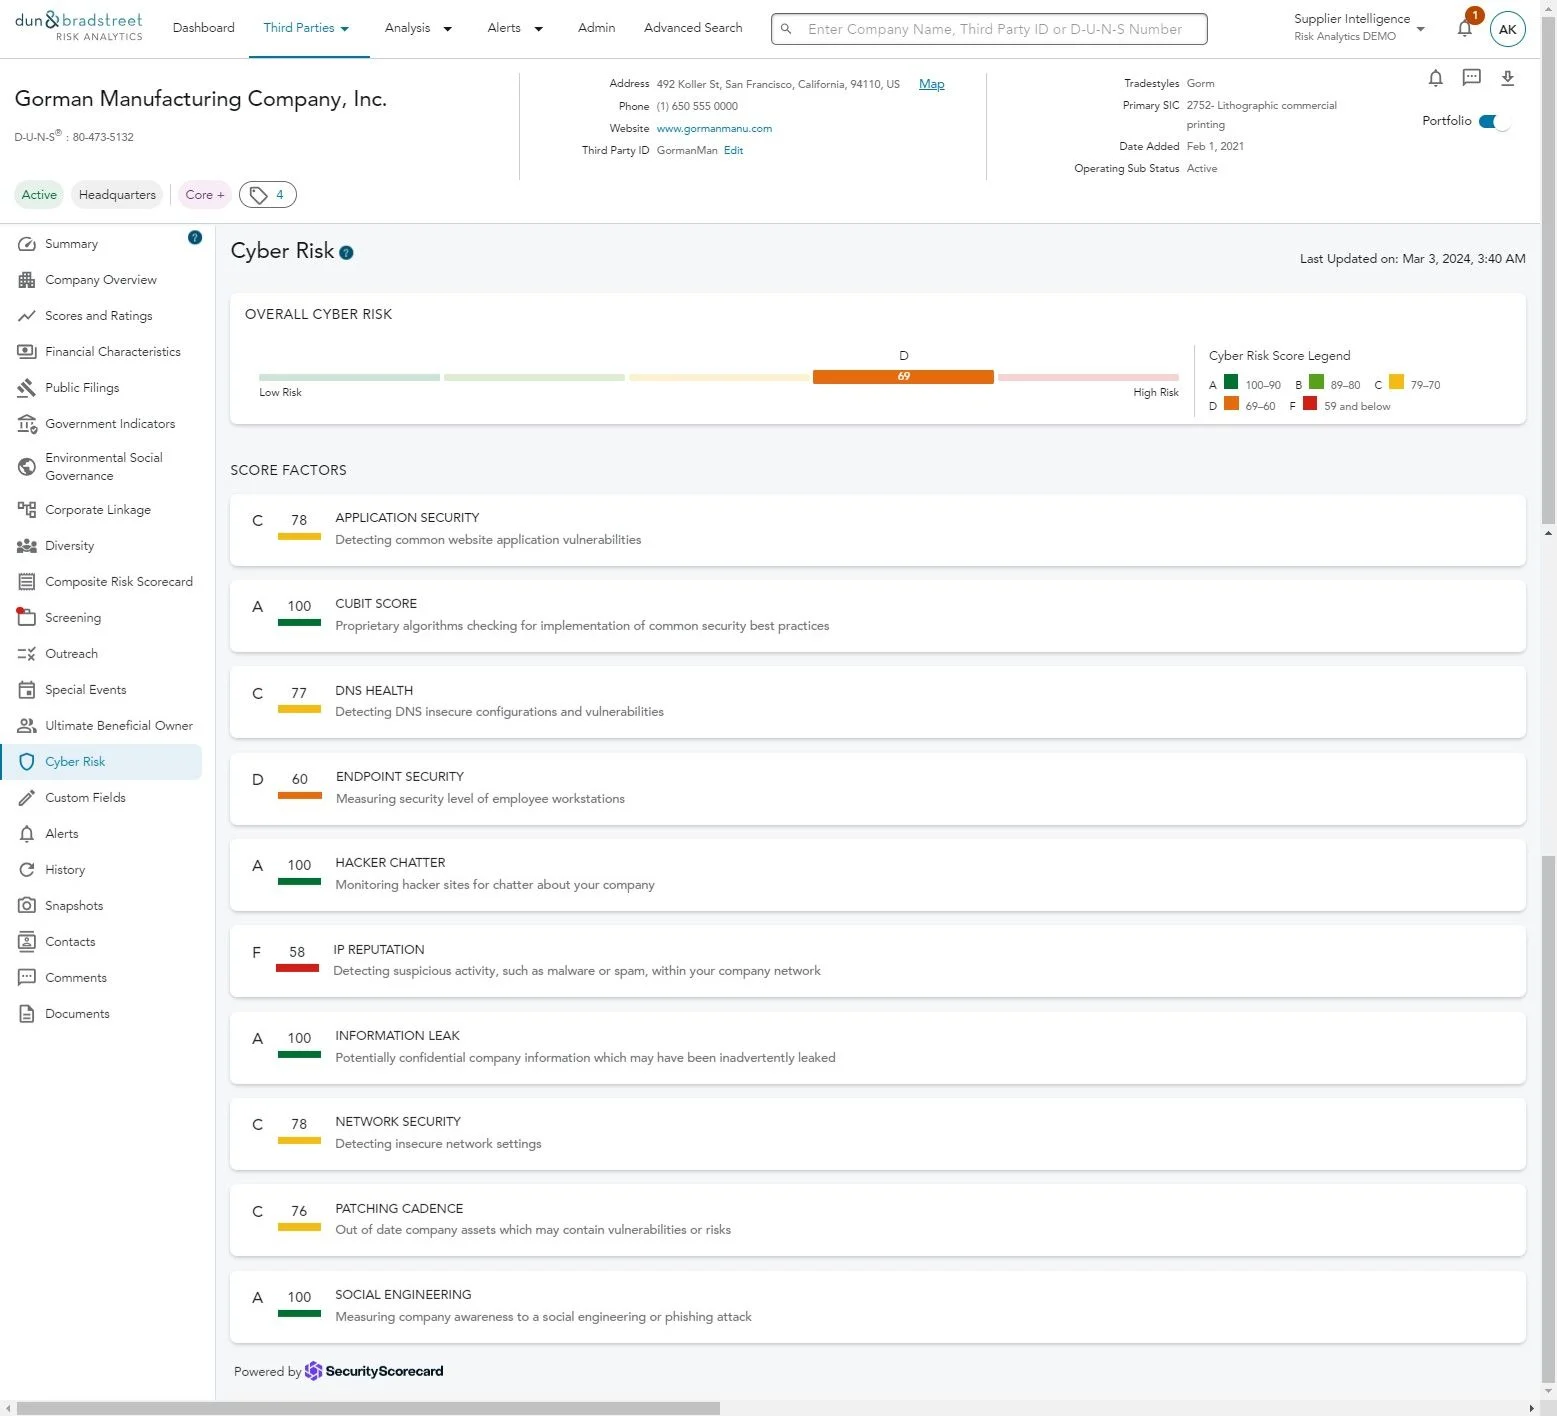
Task: Open the Hacker Chatter score factor card
Action: [878, 875]
